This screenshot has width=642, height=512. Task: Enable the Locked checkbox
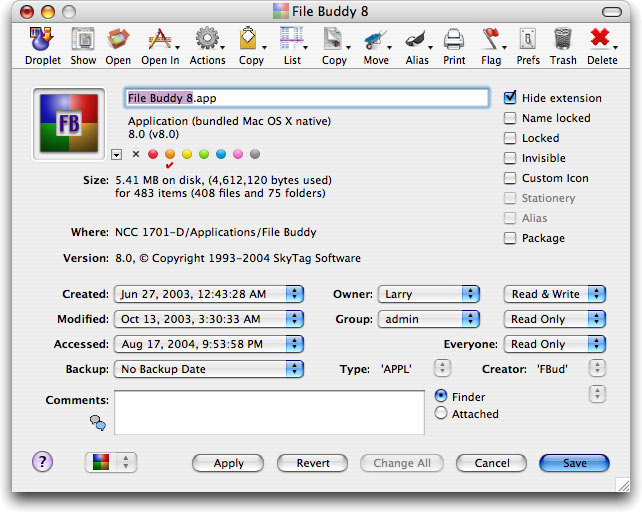(x=510, y=138)
